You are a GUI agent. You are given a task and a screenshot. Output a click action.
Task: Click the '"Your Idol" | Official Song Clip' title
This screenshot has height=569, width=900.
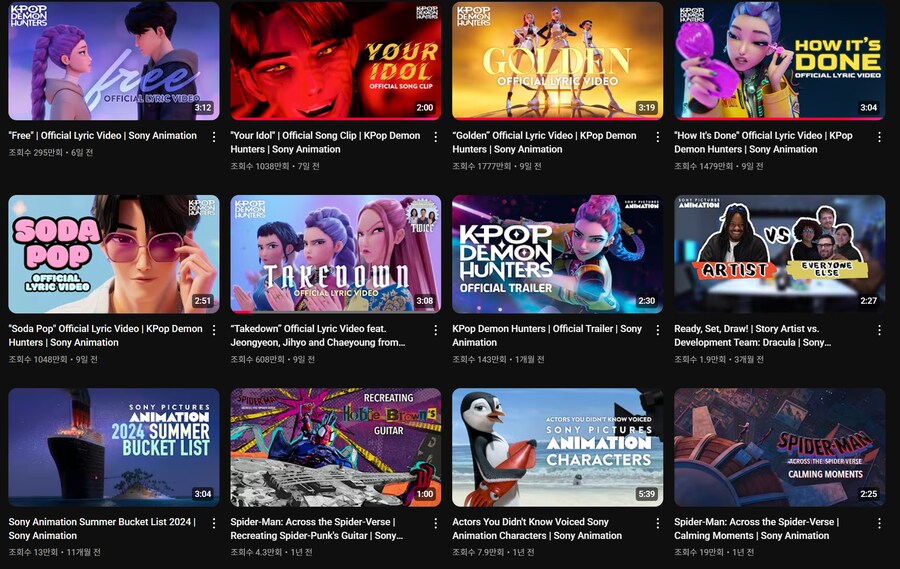(x=325, y=142)
